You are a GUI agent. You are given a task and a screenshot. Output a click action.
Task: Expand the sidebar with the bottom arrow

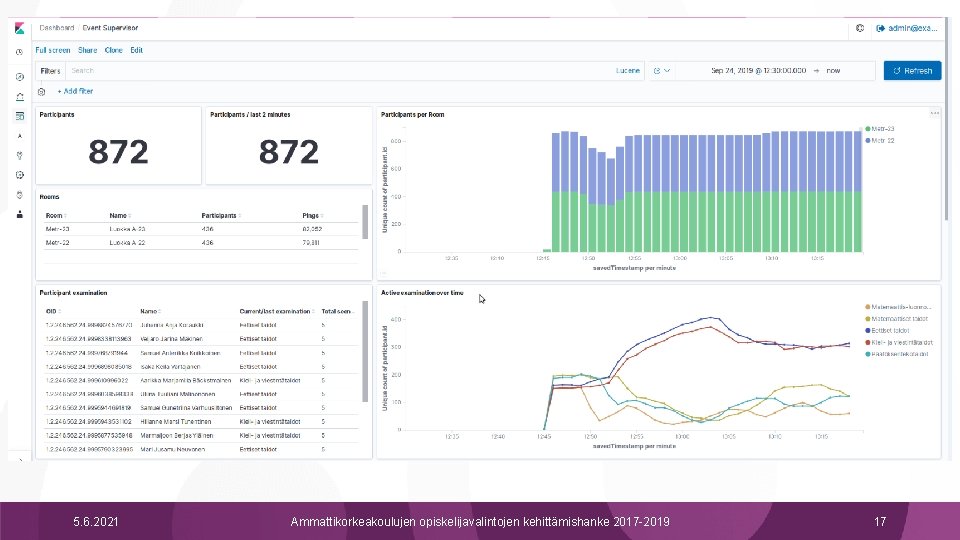[x=20, y=460]
